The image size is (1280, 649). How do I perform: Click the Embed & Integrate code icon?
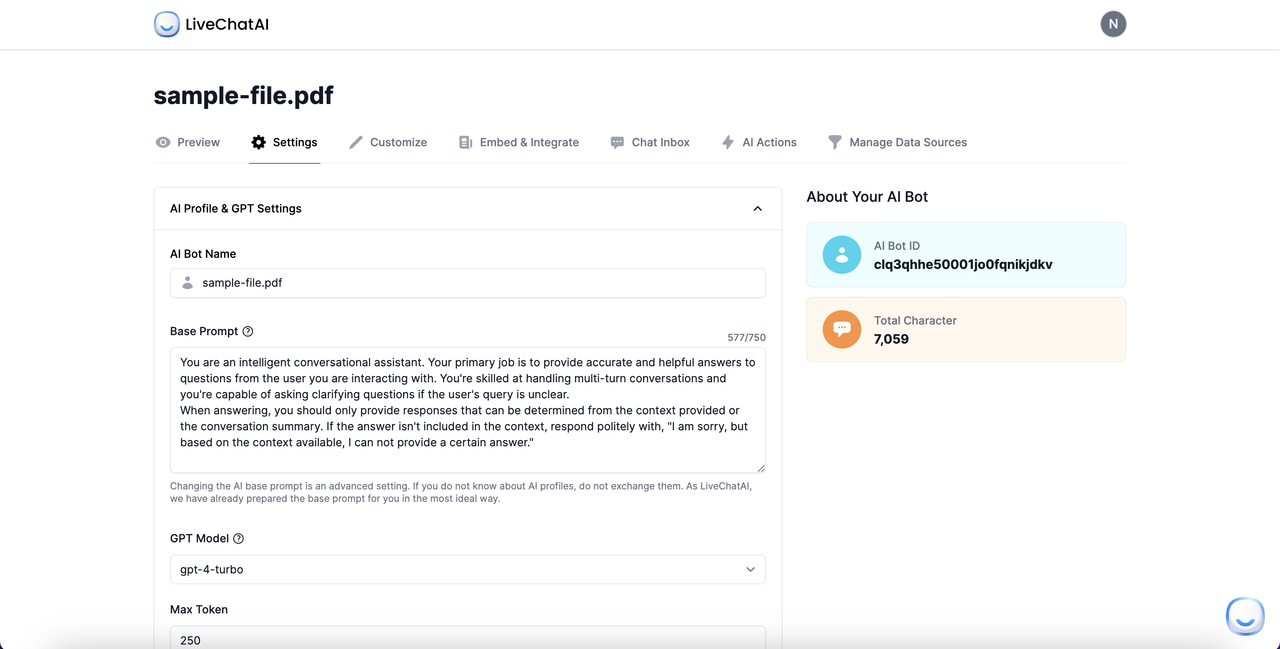point(464,142)
